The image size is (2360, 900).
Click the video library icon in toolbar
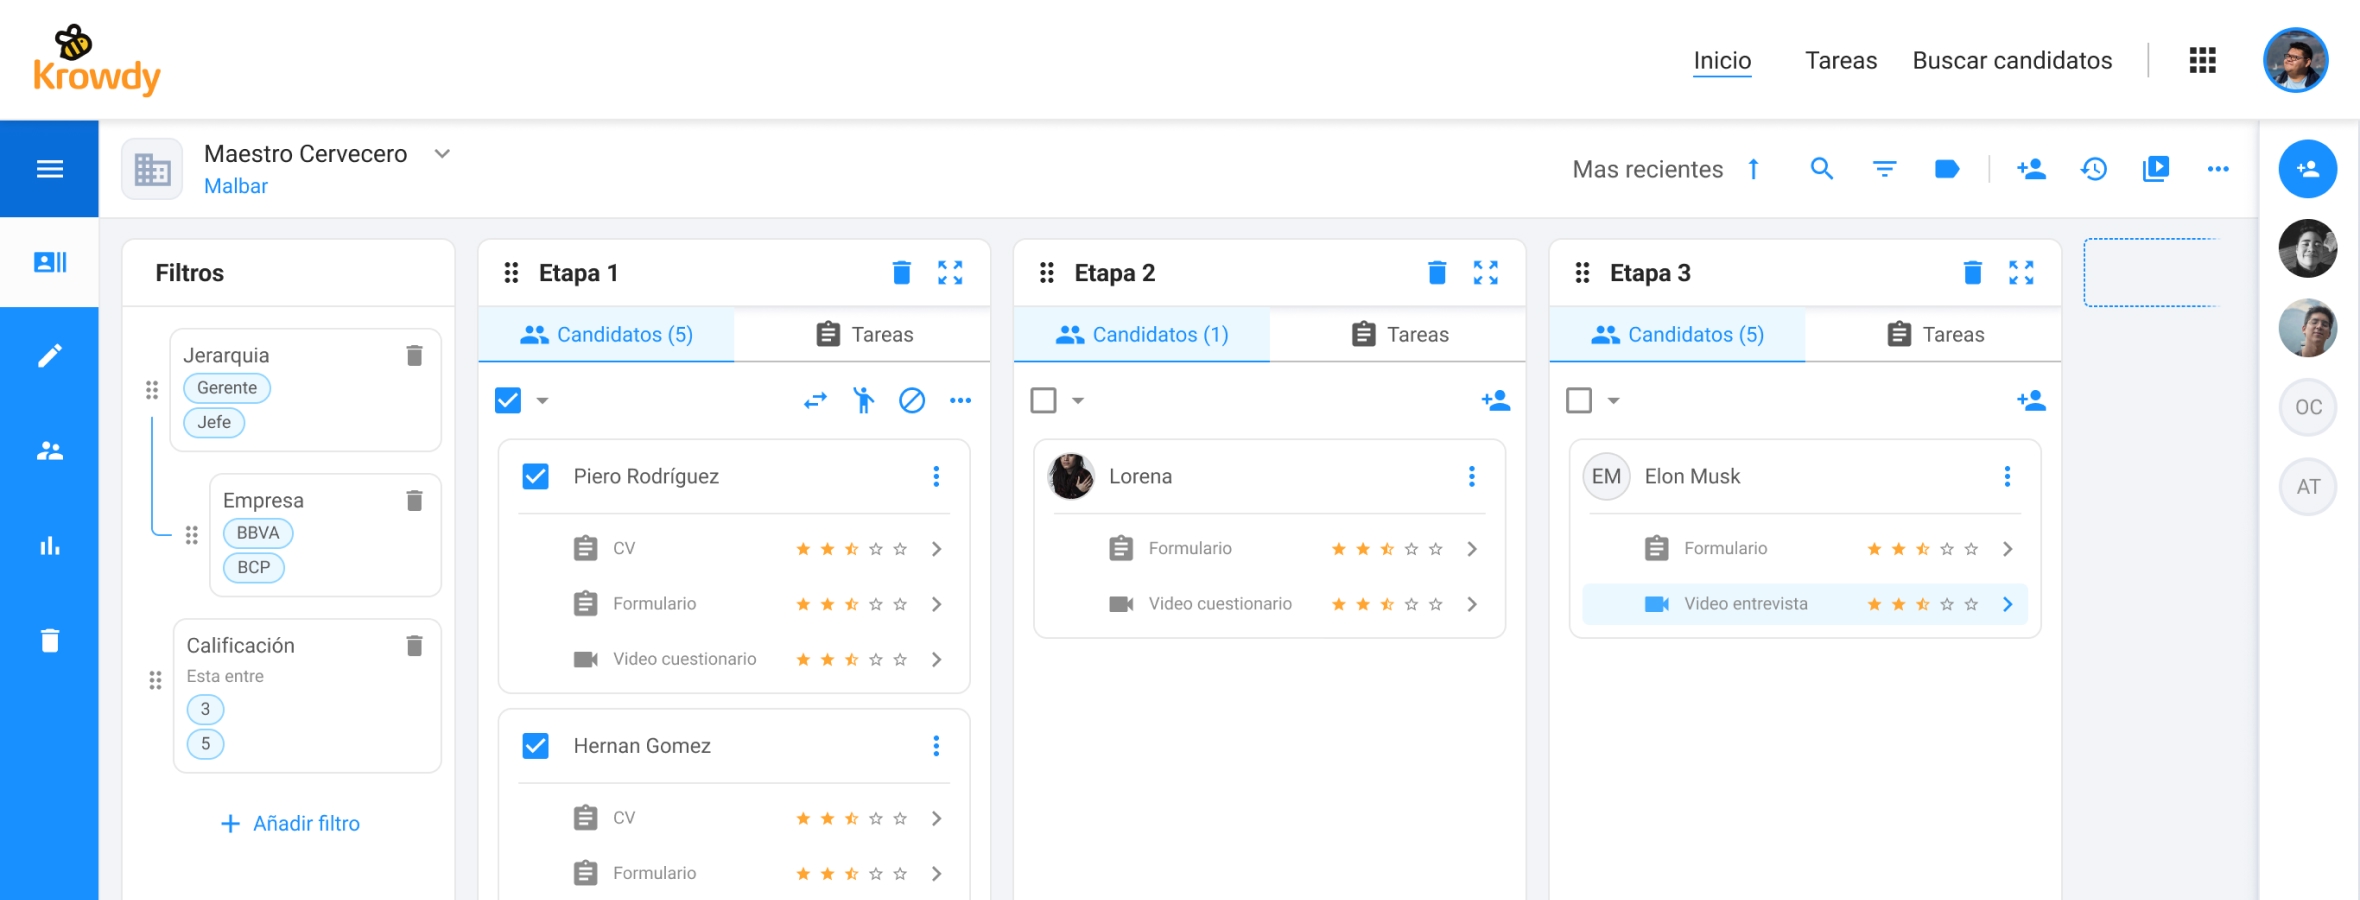point(2156,169)
